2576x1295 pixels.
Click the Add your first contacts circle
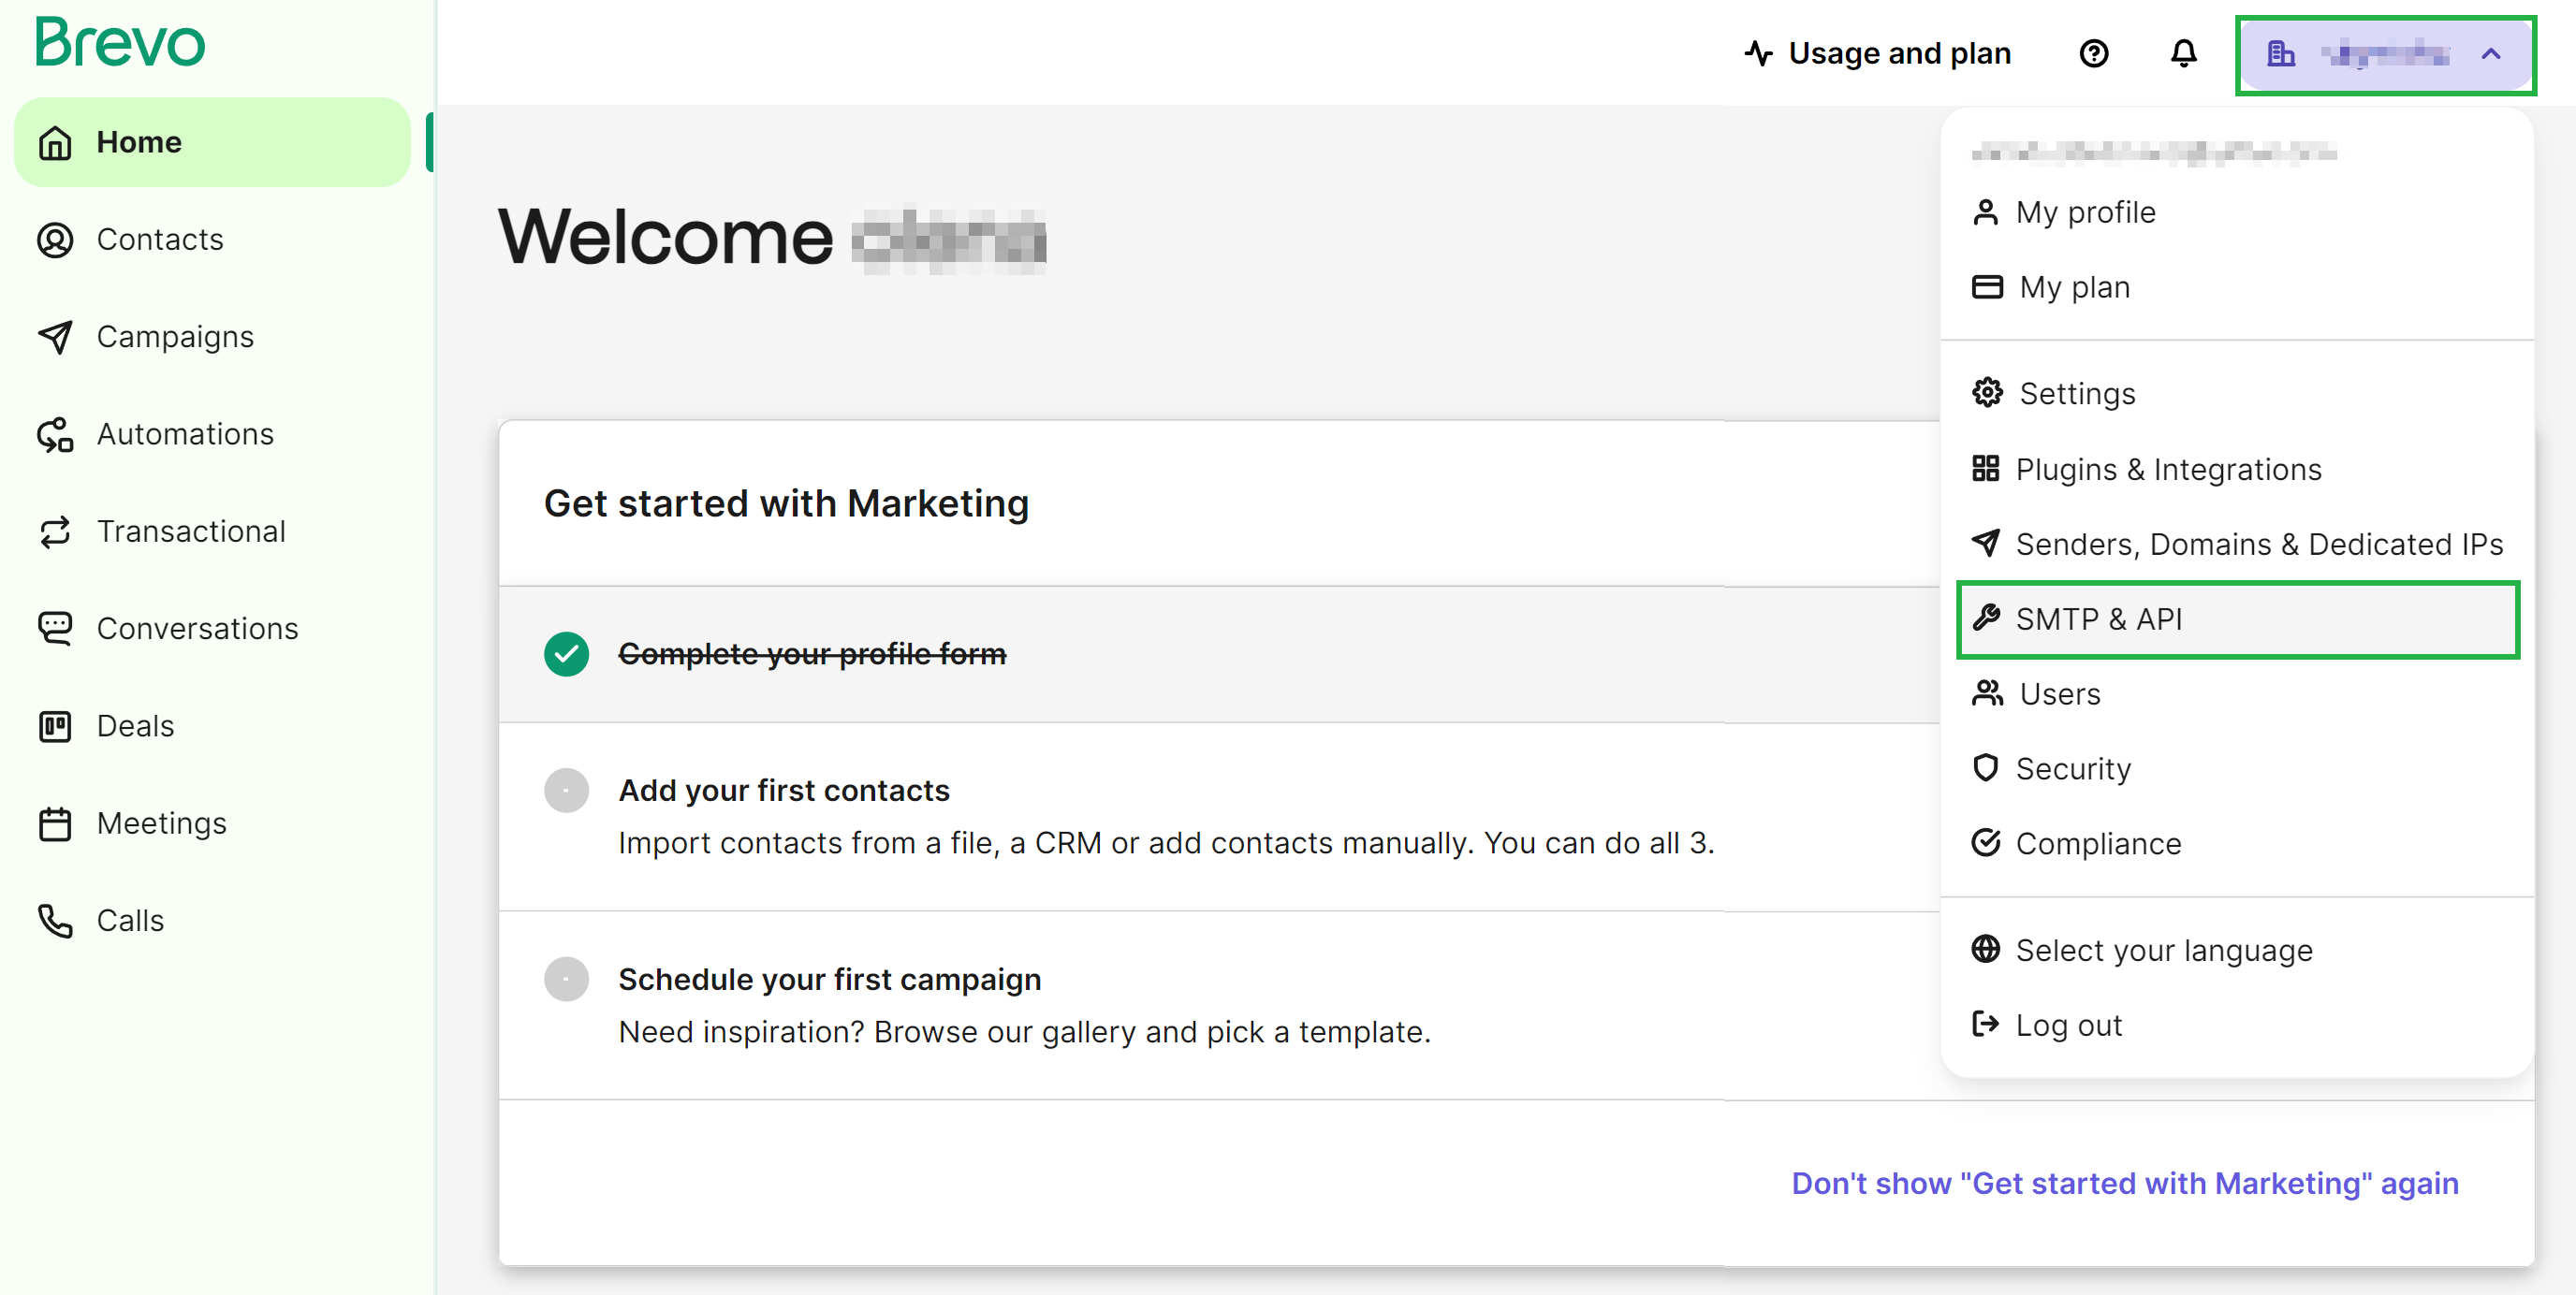[x=566, y=790]
